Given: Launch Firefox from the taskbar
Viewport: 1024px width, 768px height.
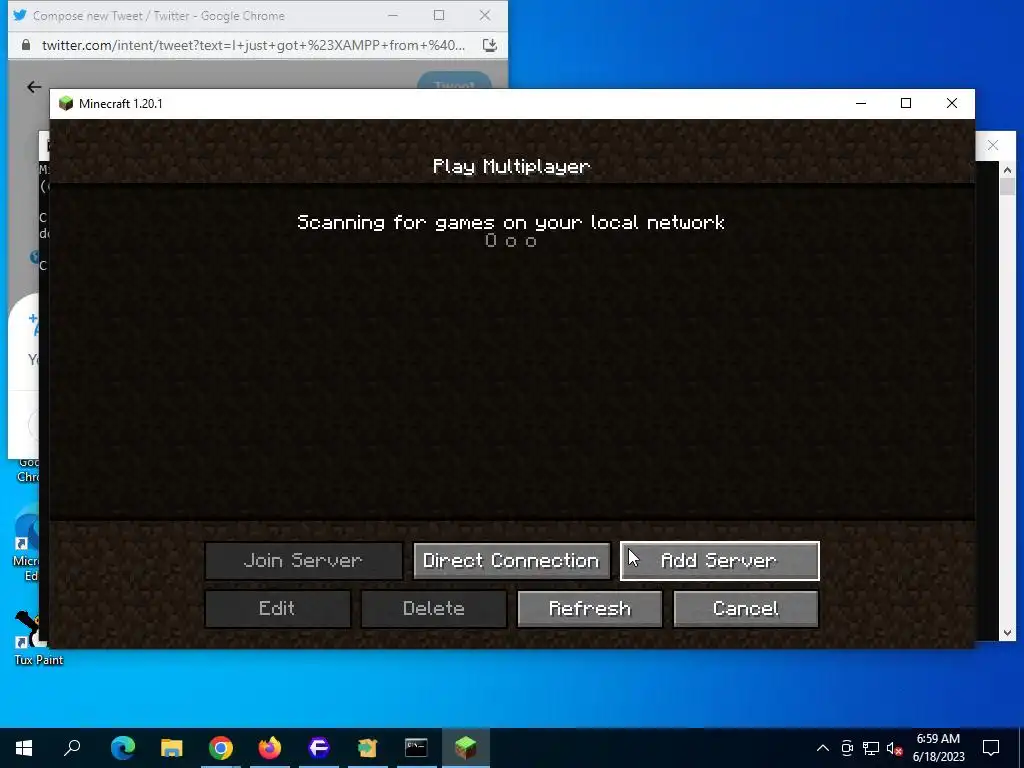Looking at the screenshot, I should tap(270, 748).
